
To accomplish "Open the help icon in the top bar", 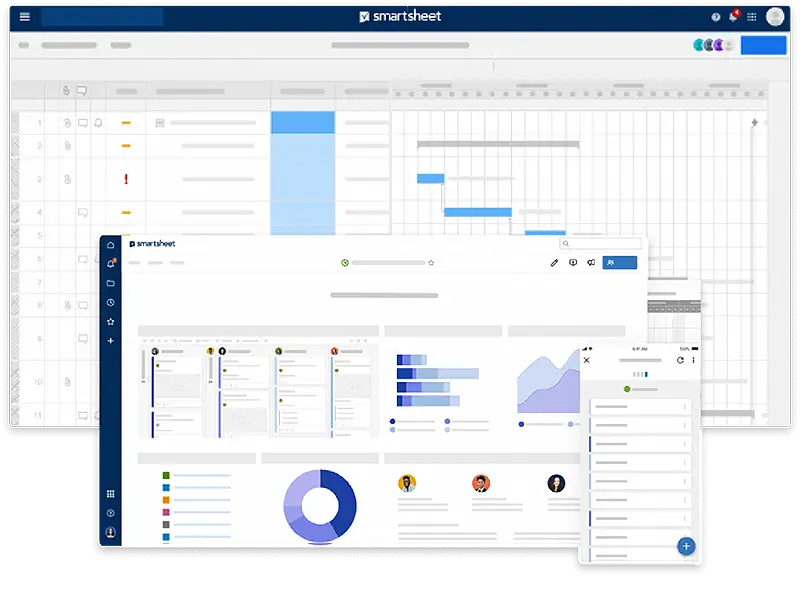I will pyautogui.click(x=715, y=16).
